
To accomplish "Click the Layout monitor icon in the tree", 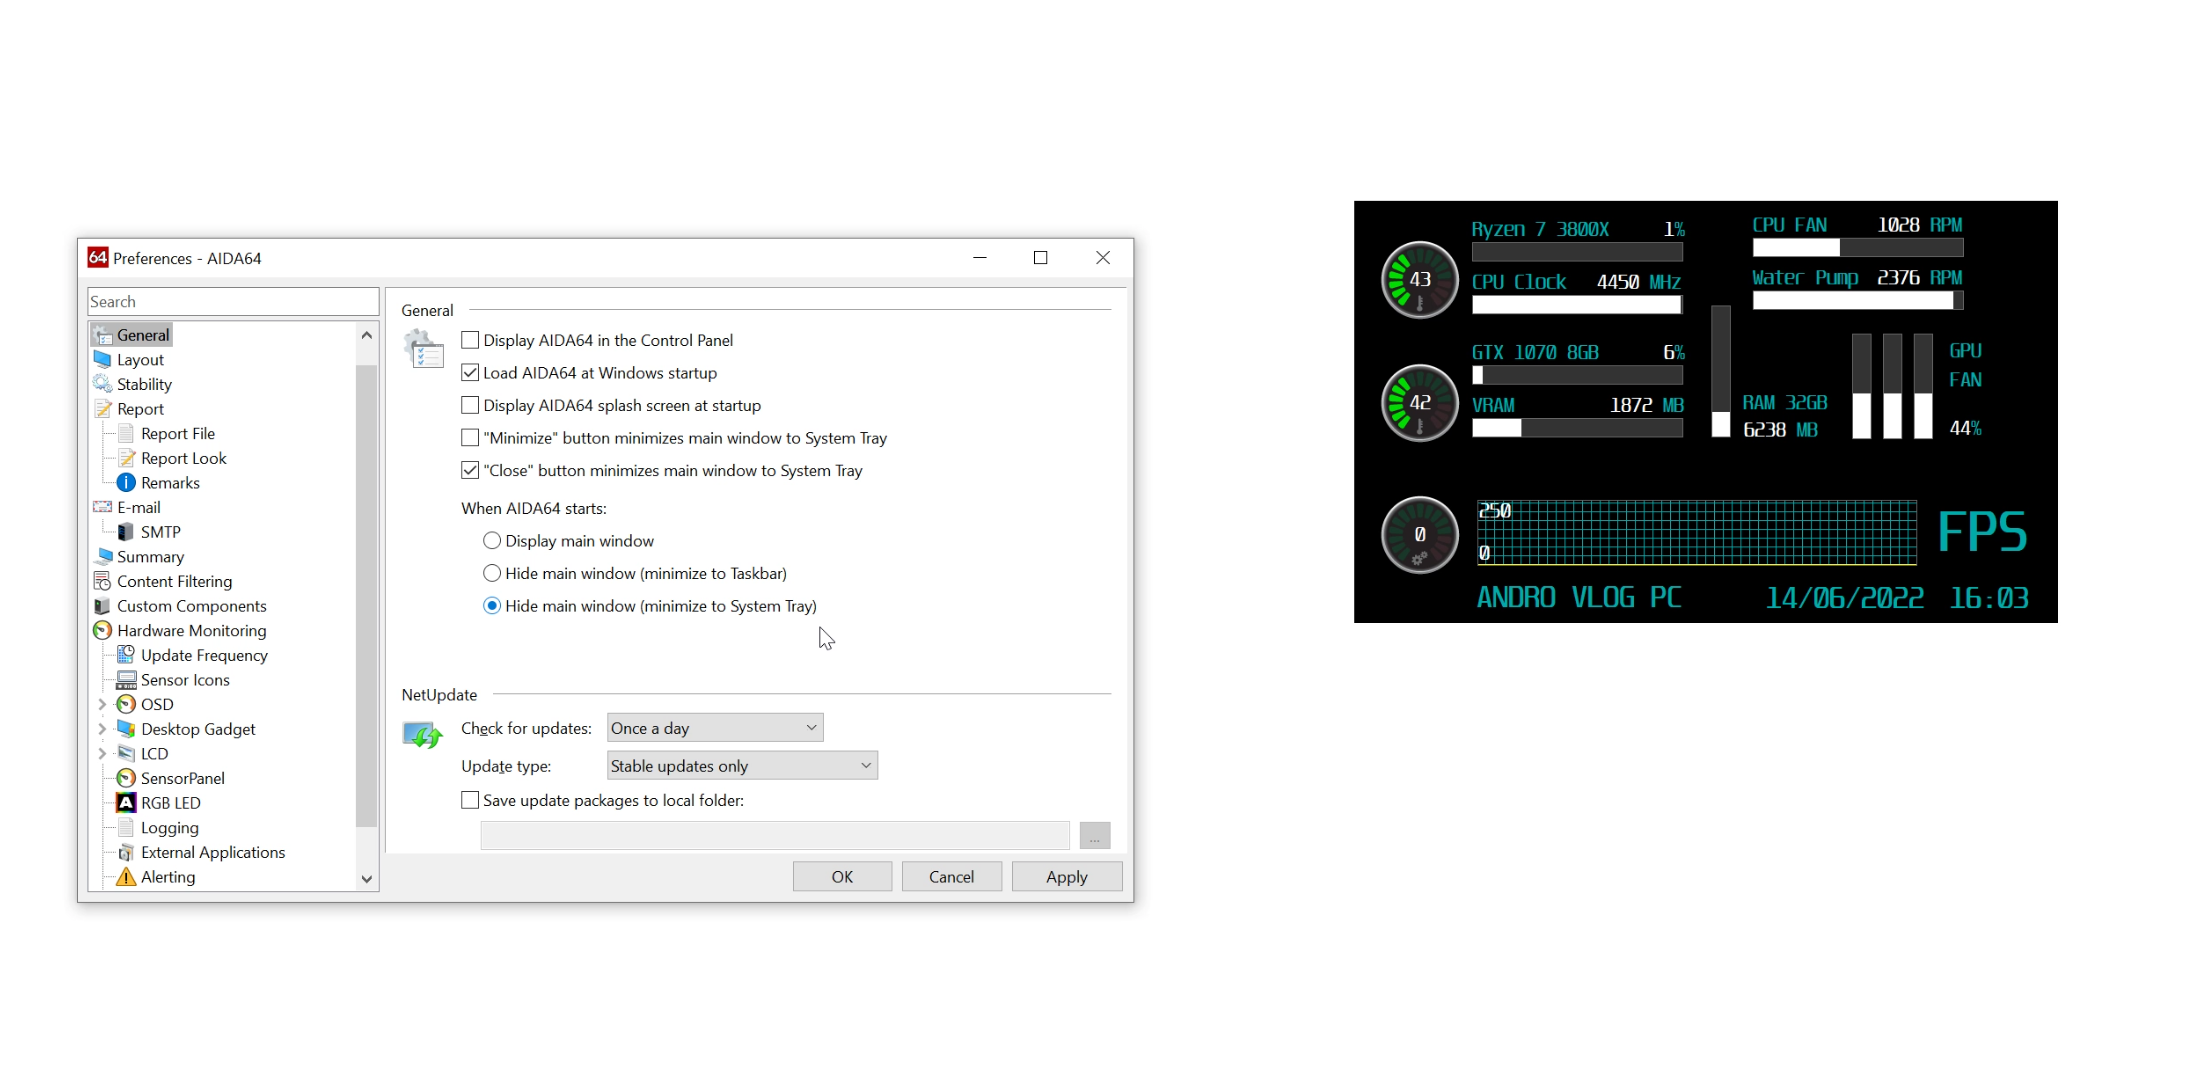I will point(102,359).
